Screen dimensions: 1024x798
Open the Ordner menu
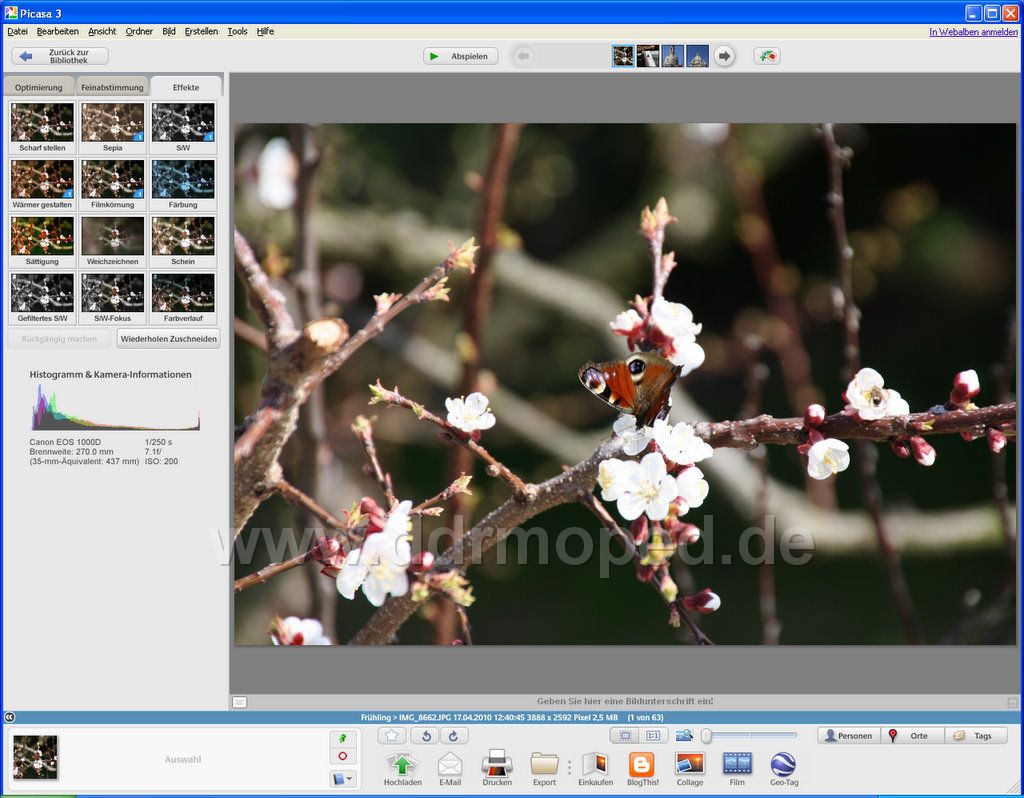click(x=139, y=31)
